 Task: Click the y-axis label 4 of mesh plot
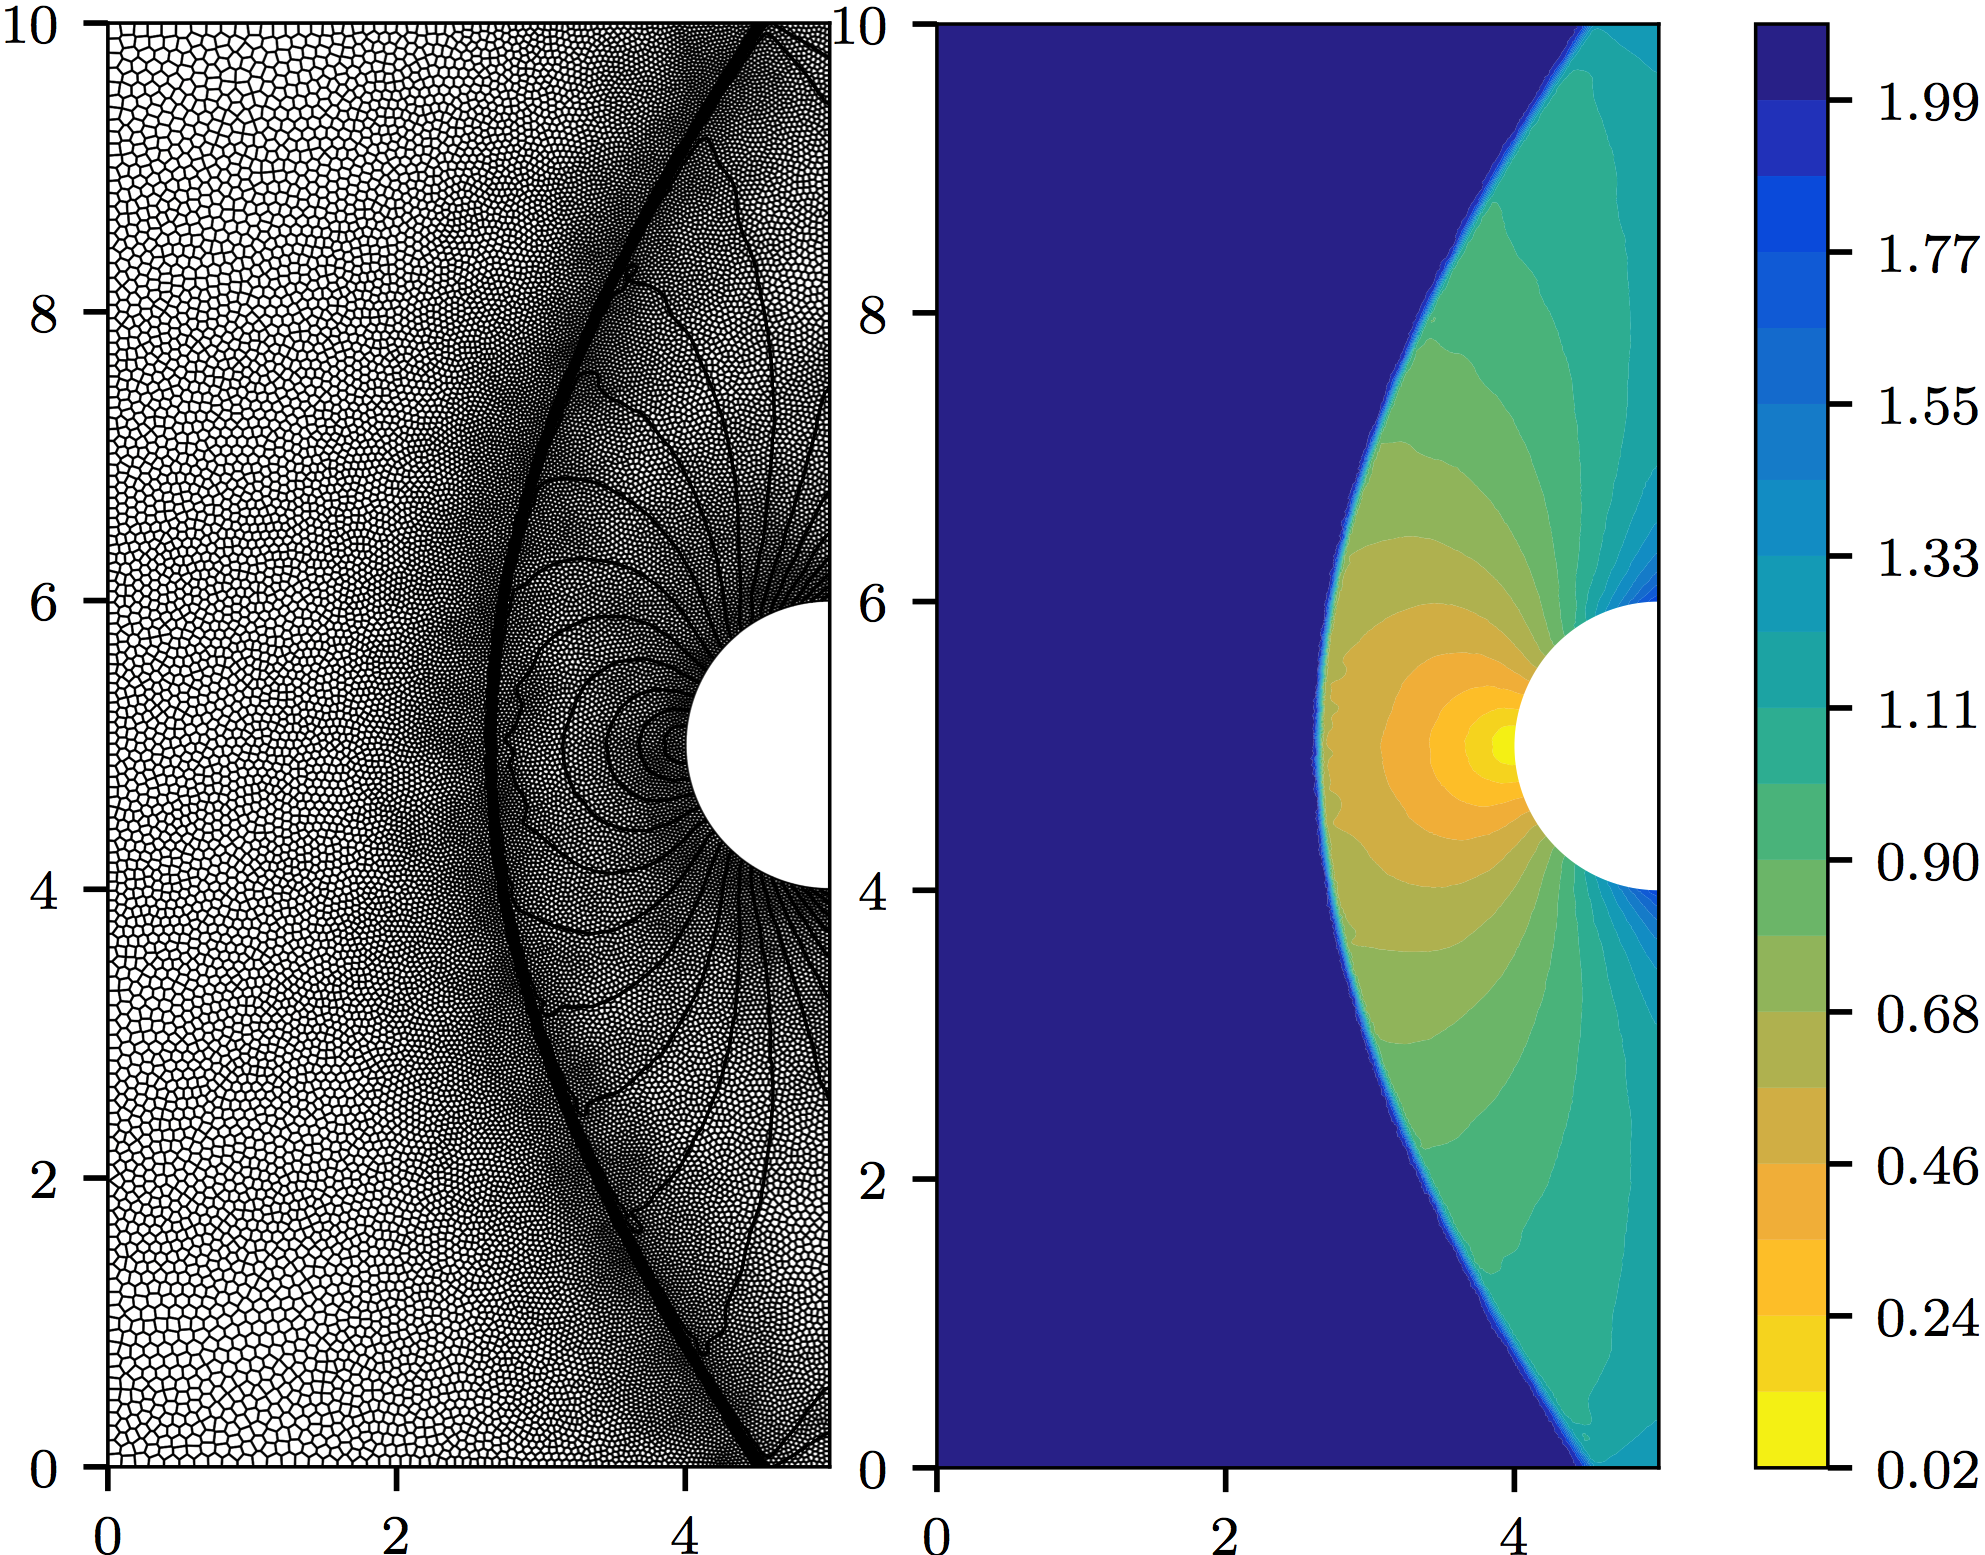44,891
